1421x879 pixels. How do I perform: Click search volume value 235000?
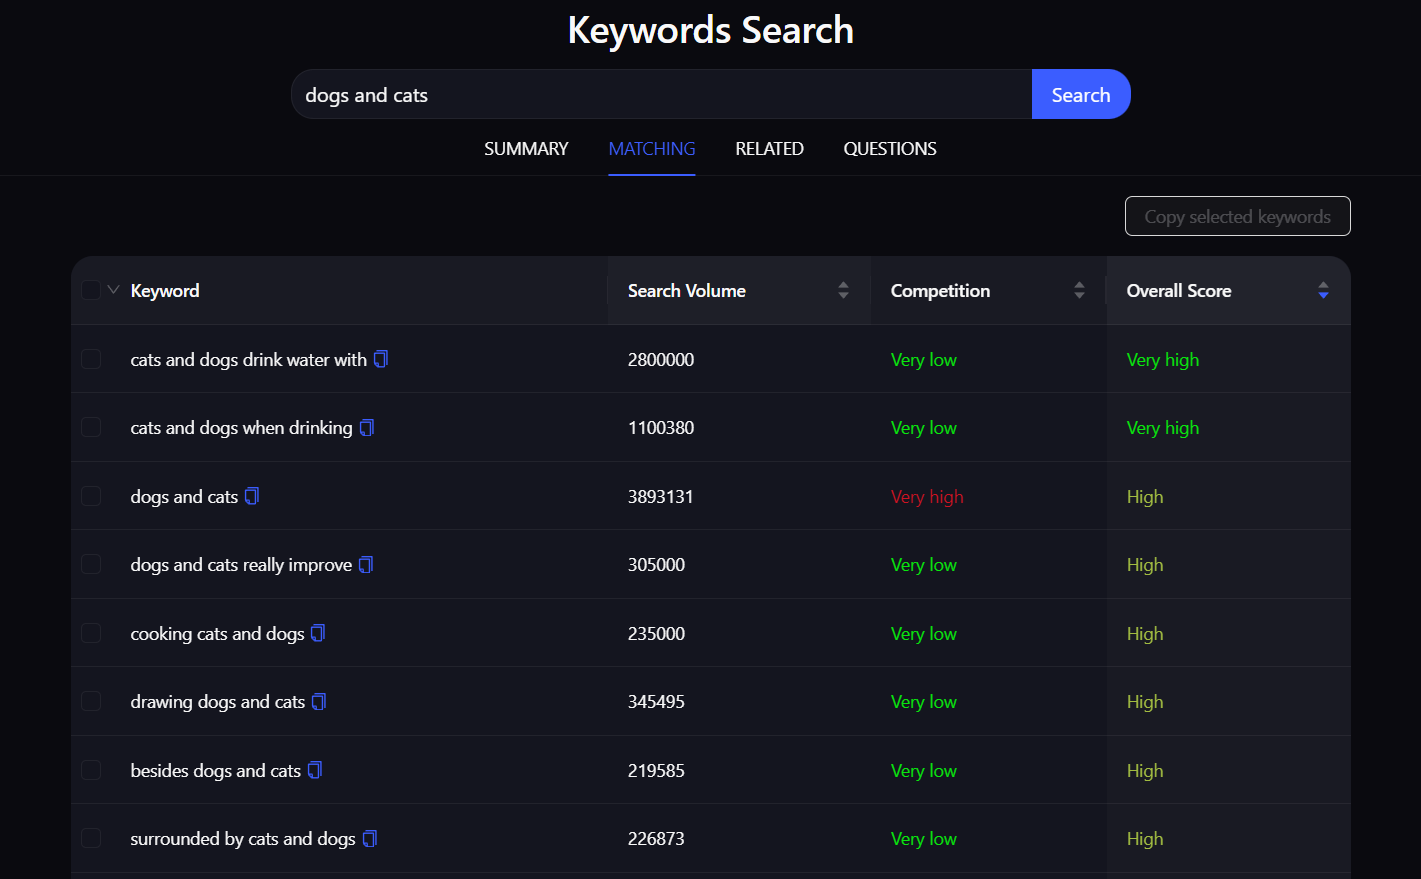(x=656, y=634)
